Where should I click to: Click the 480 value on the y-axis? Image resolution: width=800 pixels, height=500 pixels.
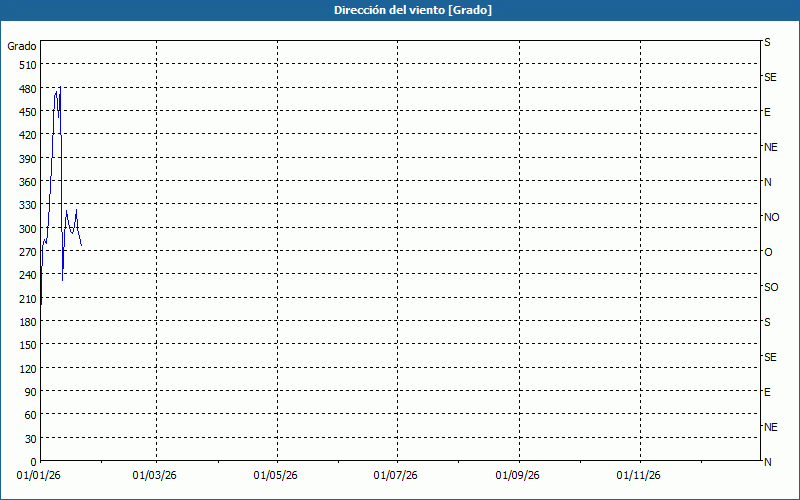[x=27, y=88]
